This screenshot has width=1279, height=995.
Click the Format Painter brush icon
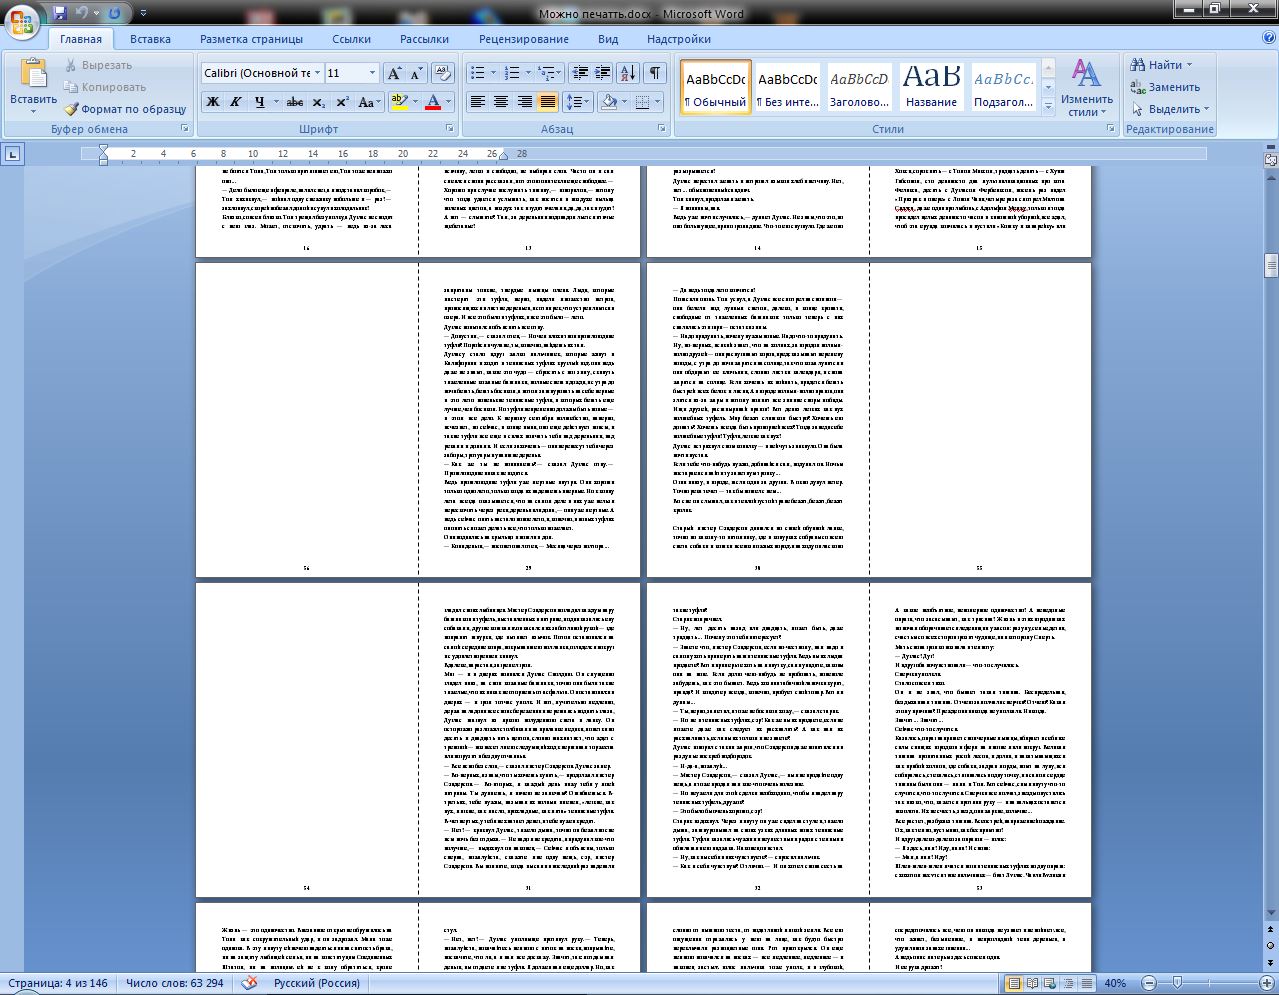[73, 109]
